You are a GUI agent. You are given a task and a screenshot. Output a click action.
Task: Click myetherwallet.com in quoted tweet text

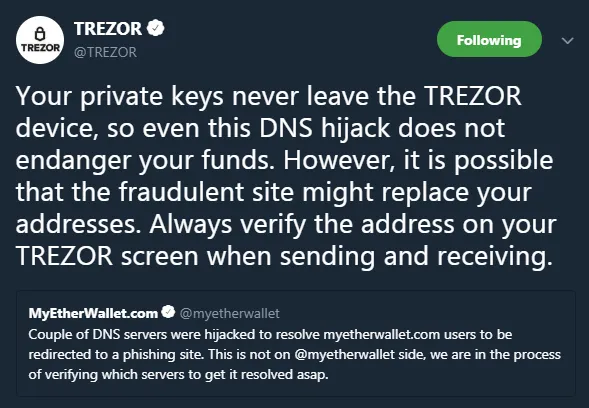pyautogui.click(x=381, y=334)
